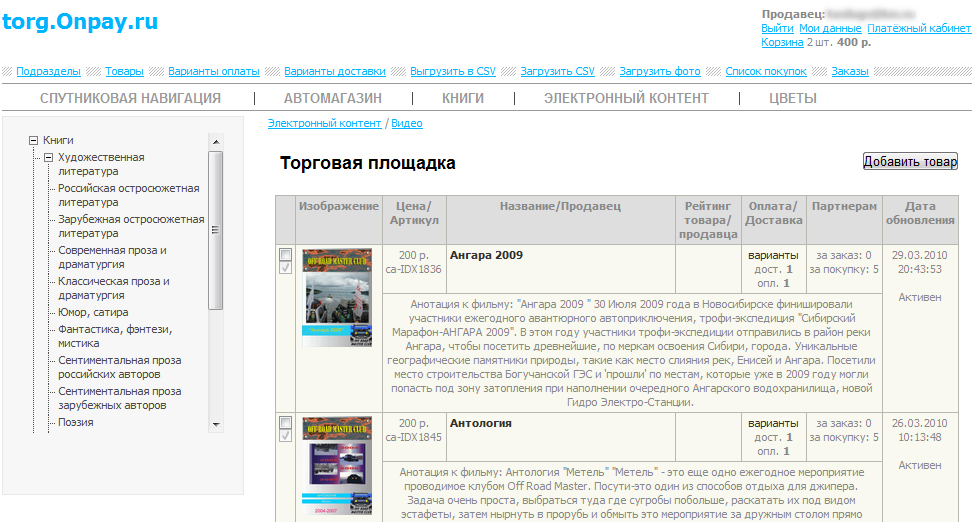Click the sidebar scrollbar up arrow

215,141
